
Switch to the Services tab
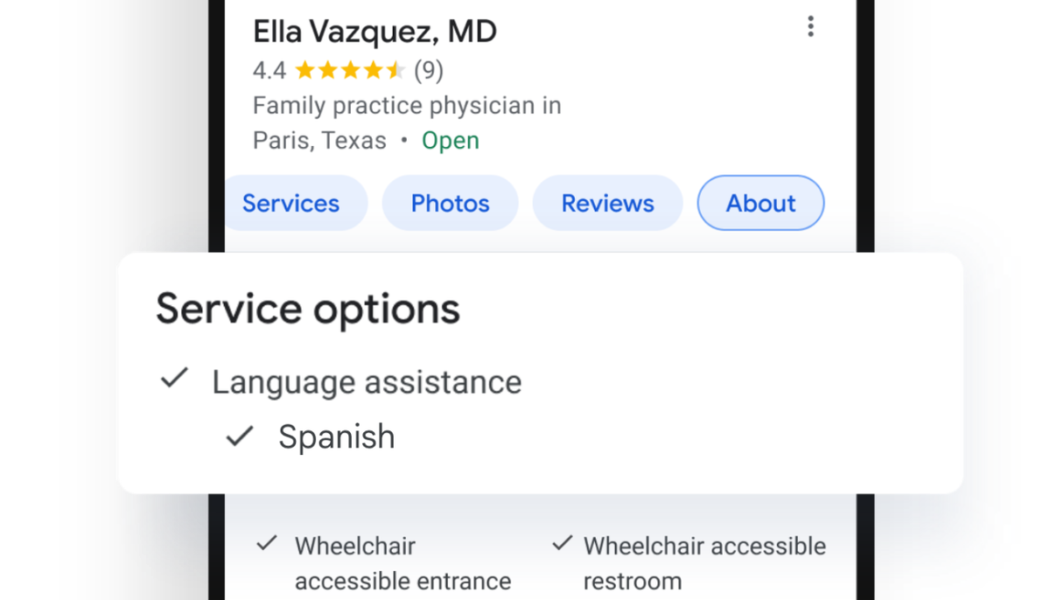[x=292, y=203]
